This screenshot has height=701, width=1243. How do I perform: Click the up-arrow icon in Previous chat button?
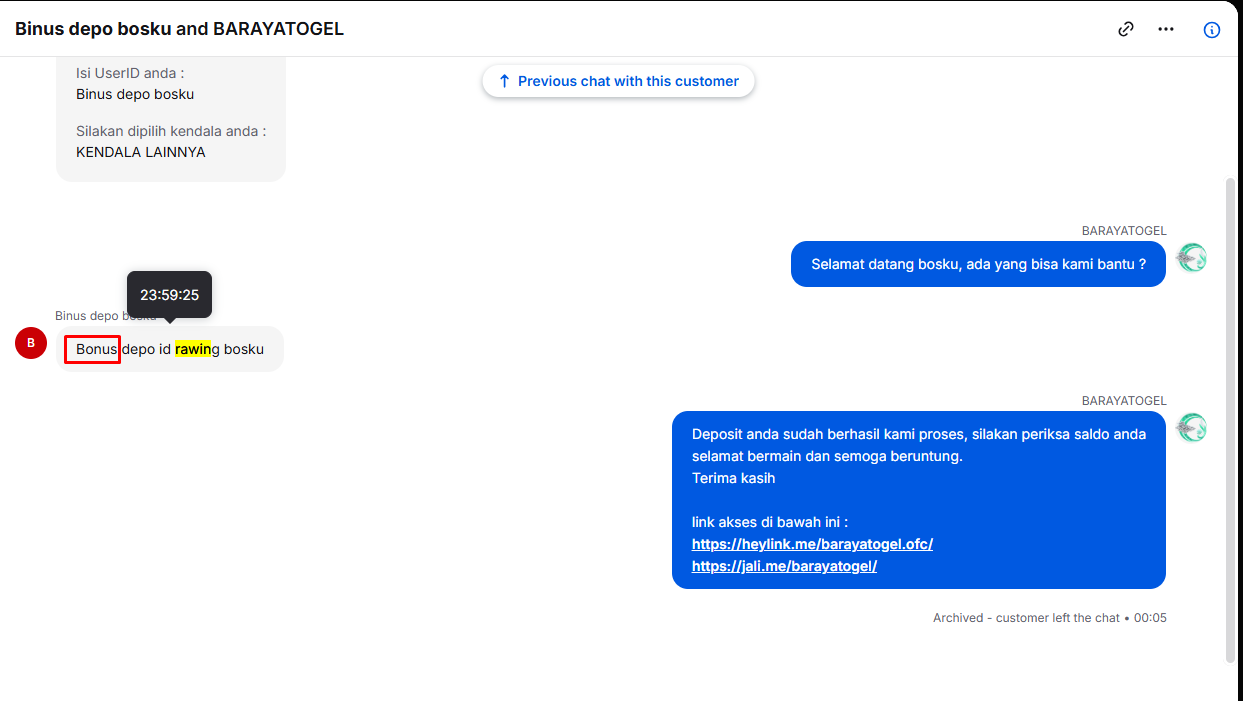pyautogui.click(x=504, y=81)
